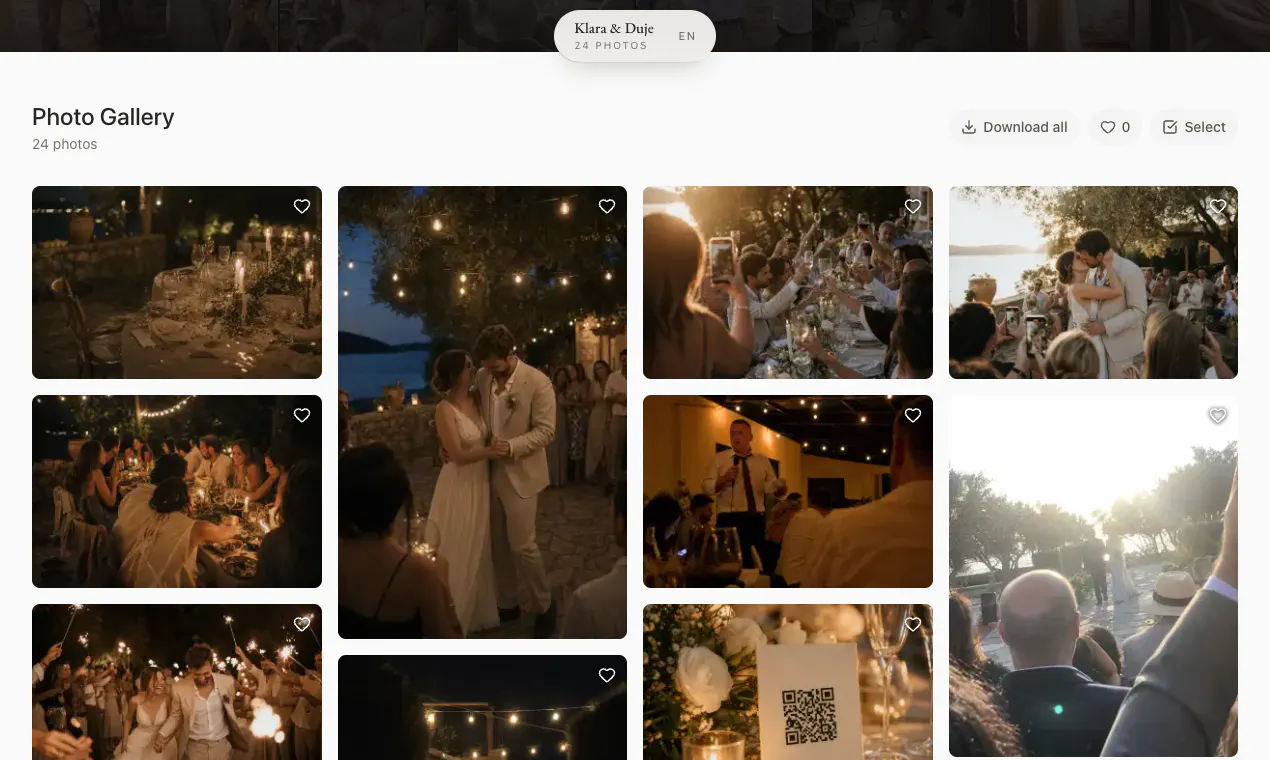Show favorites using the heart 0 counter

click(1115, 127)
